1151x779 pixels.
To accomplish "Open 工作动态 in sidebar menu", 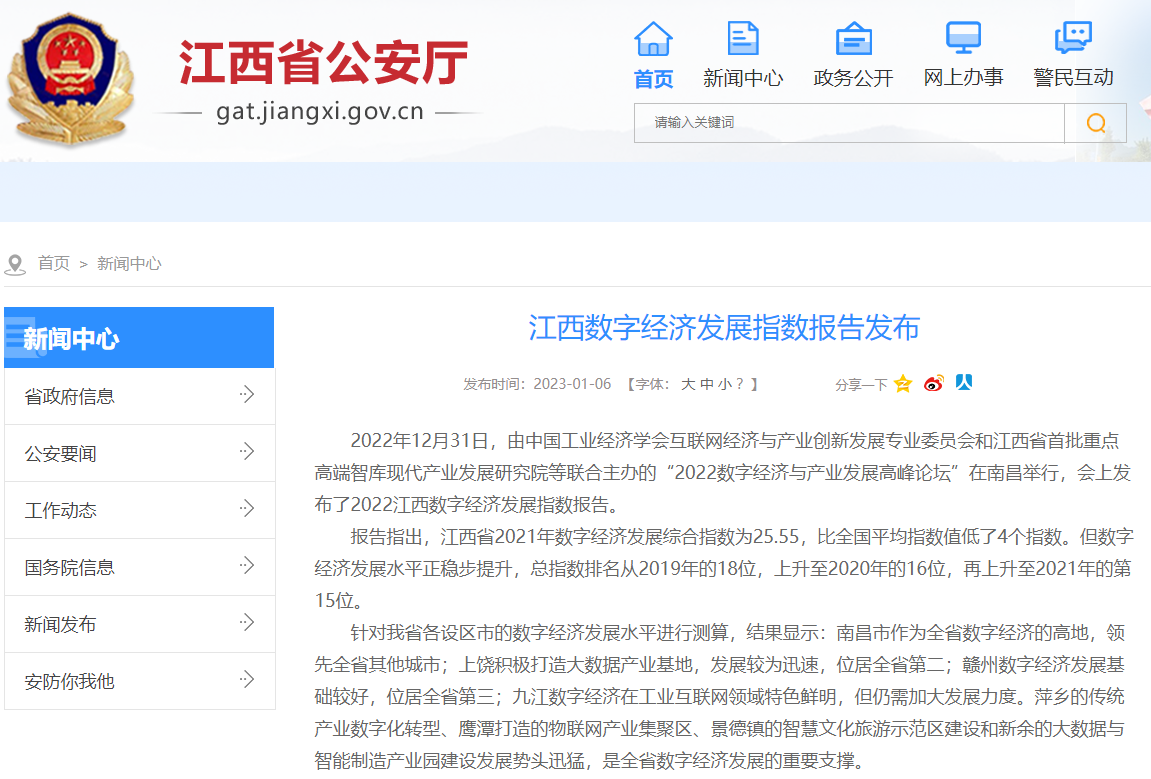I will tap(61, 510).
